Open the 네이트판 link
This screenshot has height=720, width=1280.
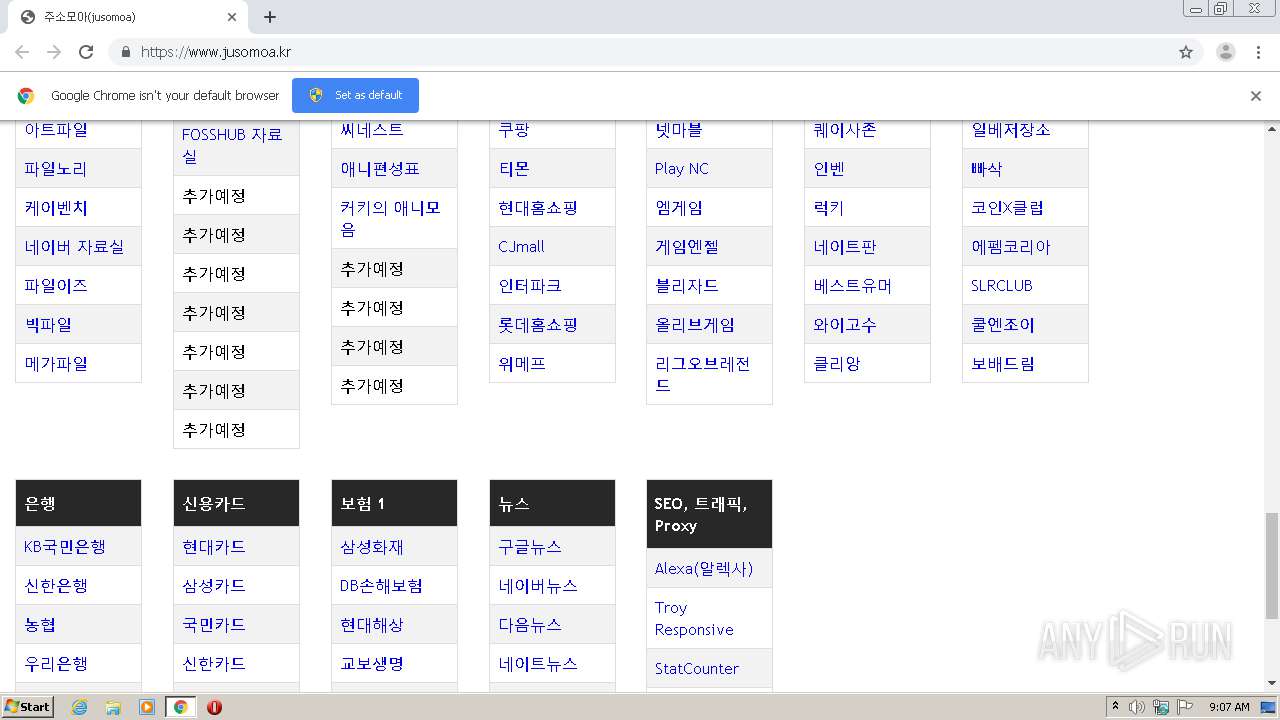pos(845,247)
